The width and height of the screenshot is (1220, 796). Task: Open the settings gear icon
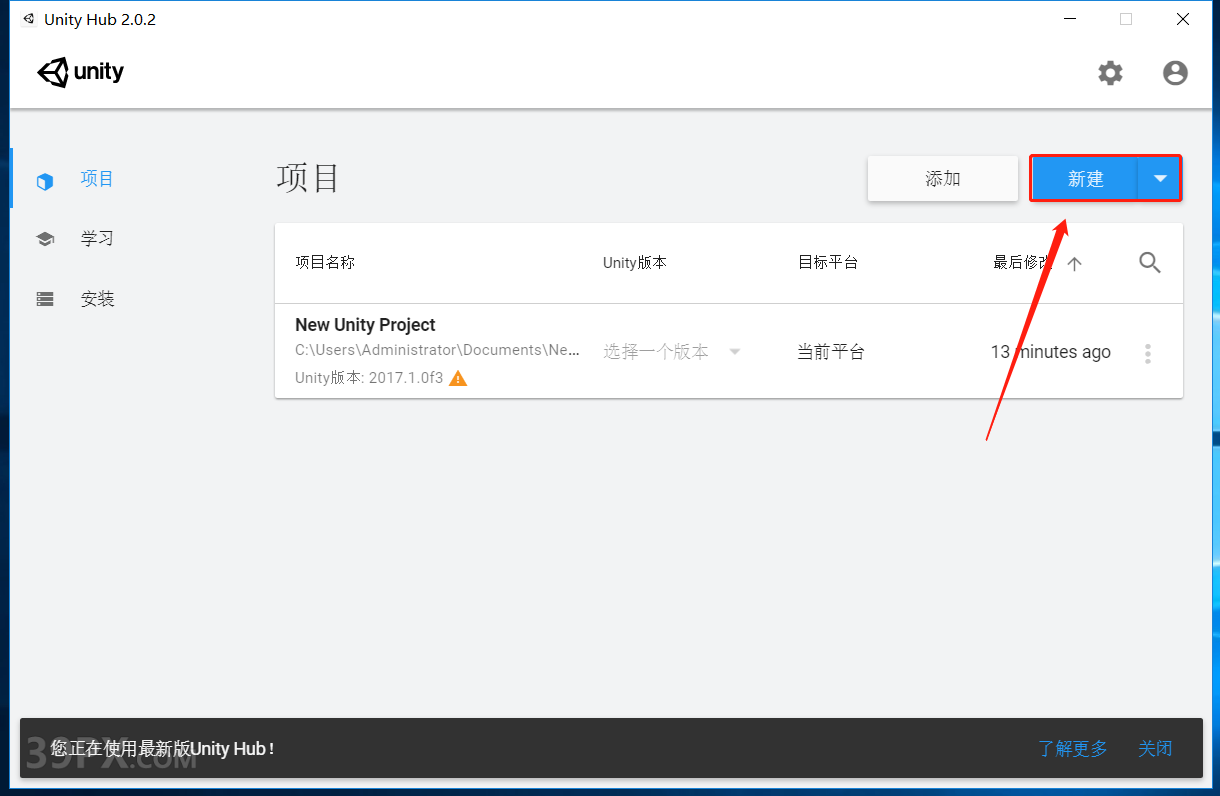tap(1110, 73)
